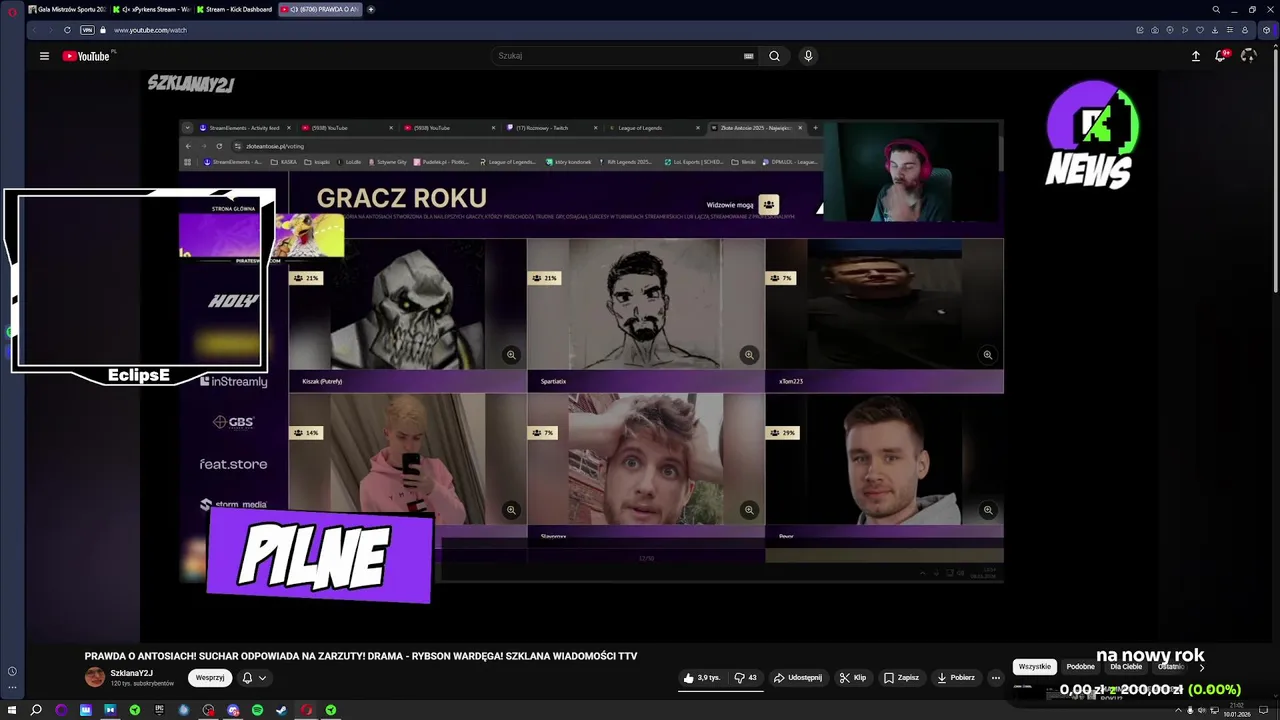Open Opera tab search magnifier
The height and width of the screenshot is (720, 1280).
click(x=1216, y=9)
